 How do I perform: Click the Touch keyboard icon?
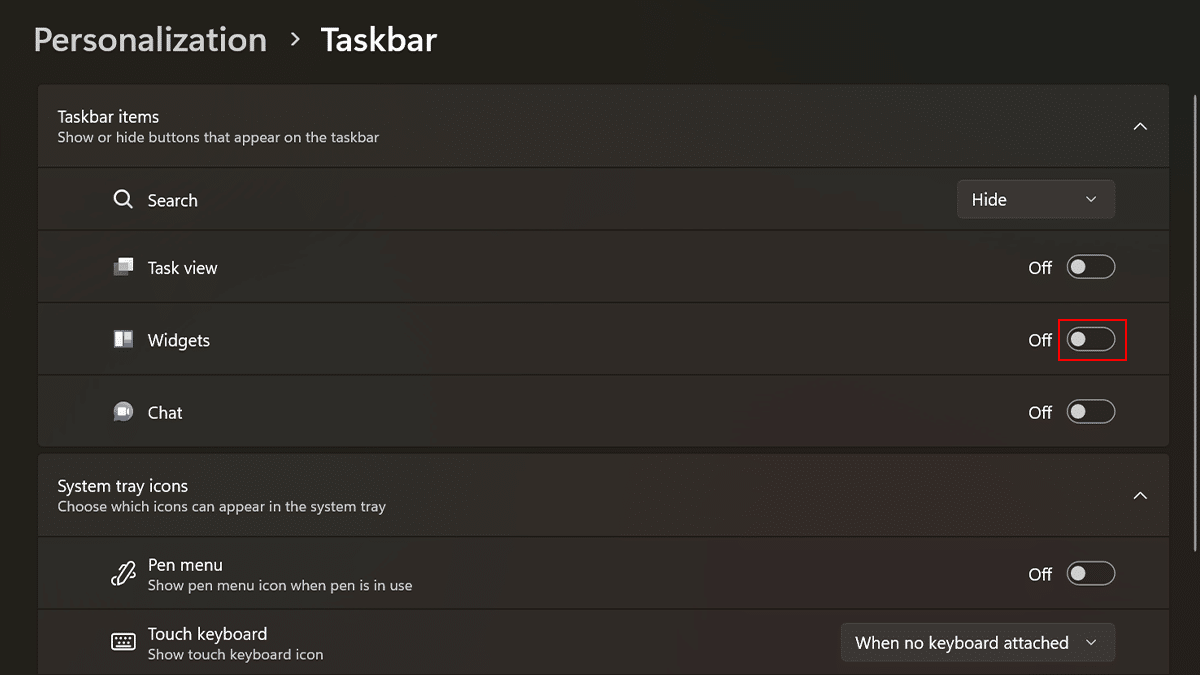point(123,642)
